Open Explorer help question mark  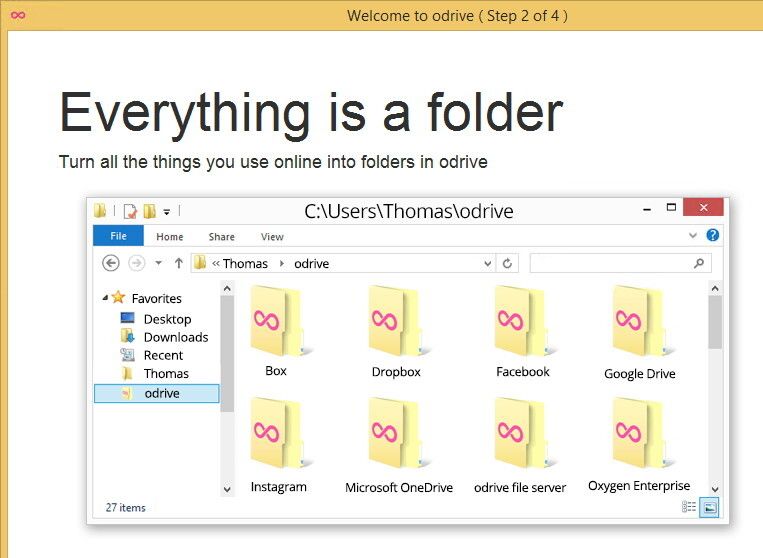712,235
